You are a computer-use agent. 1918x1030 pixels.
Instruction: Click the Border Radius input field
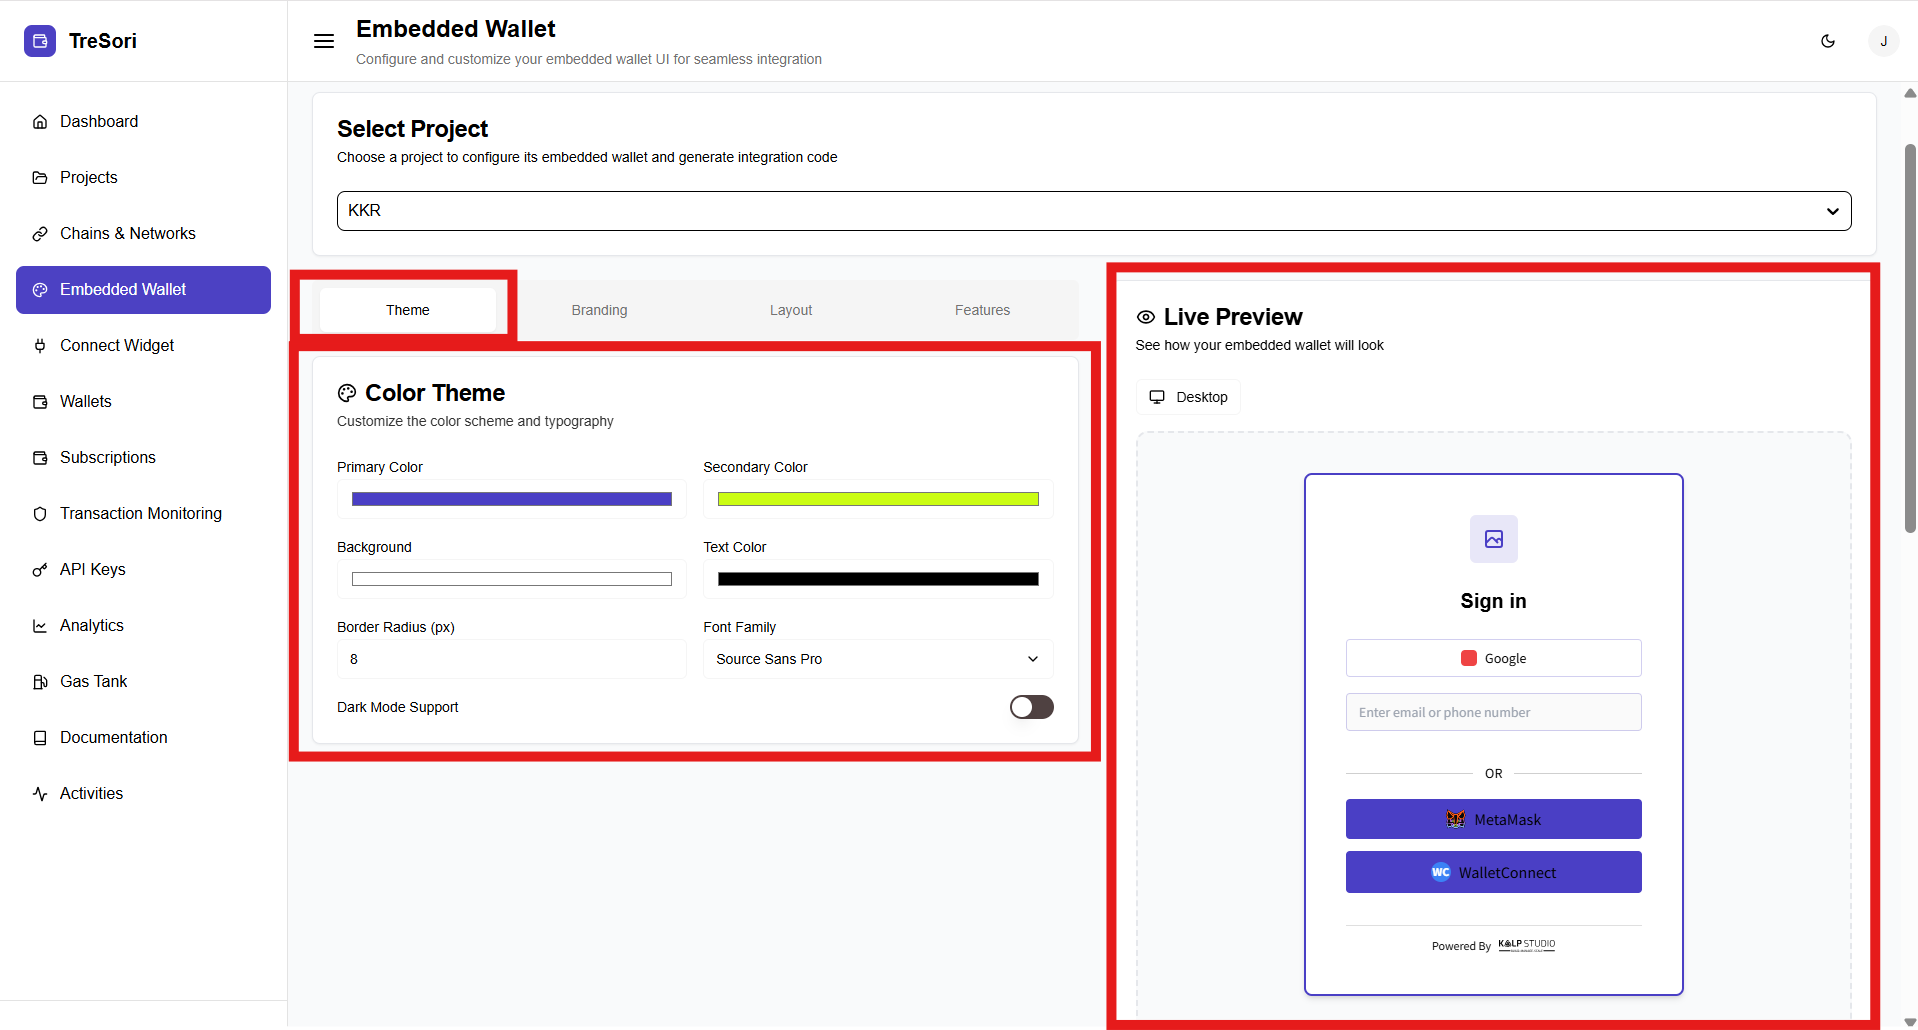point(511,659)
